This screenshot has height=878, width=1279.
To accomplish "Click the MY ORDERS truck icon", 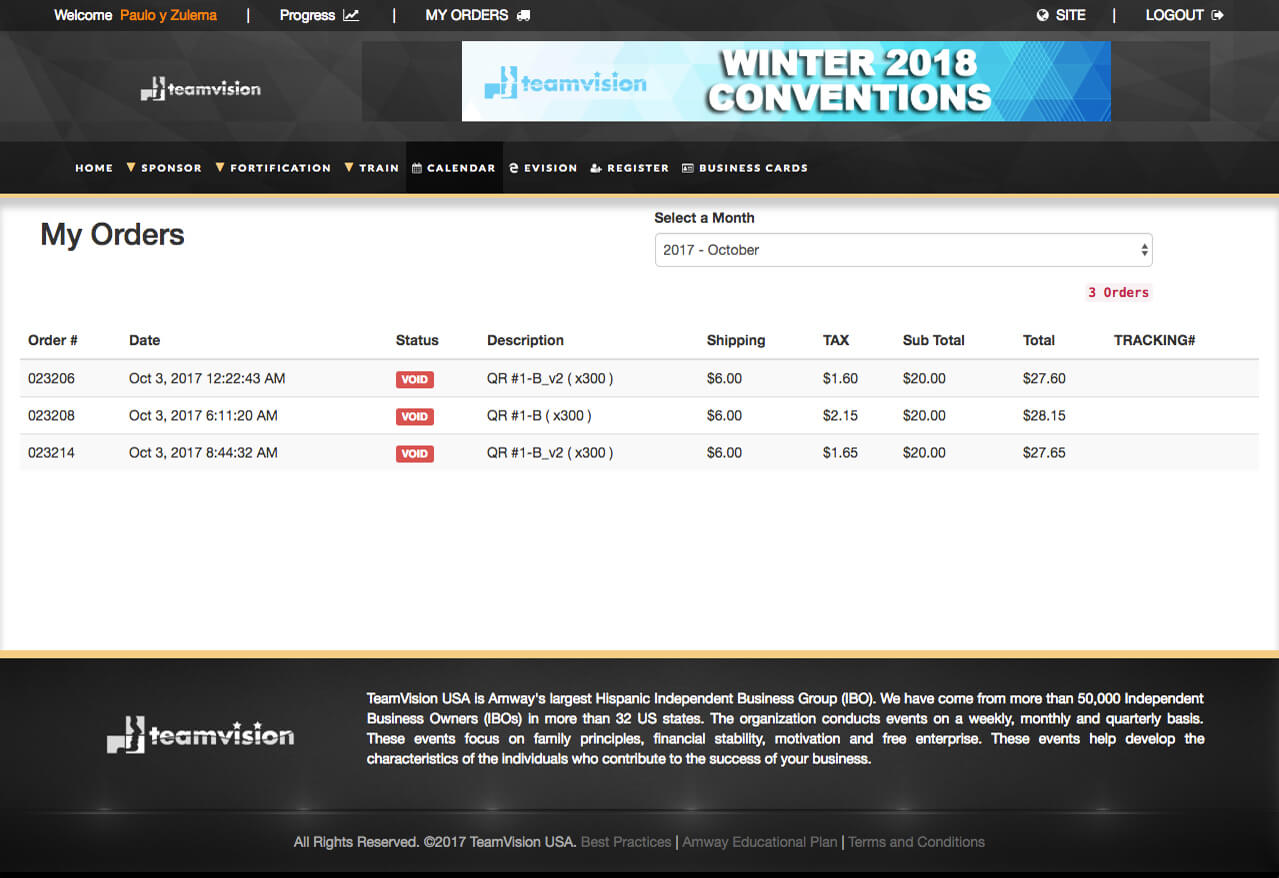I will (524, 15).
